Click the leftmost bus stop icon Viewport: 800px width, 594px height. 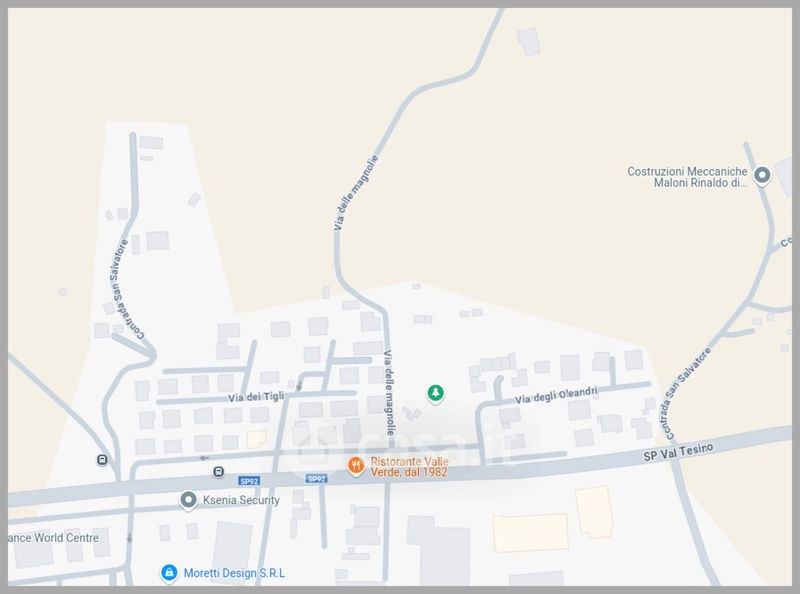click(x=102, y=460)
